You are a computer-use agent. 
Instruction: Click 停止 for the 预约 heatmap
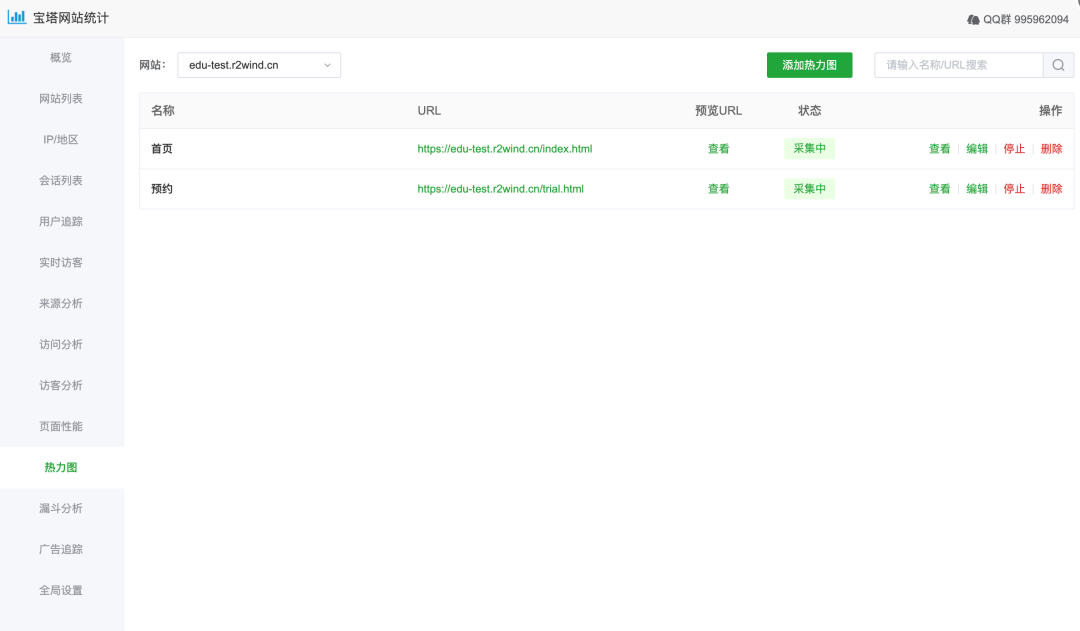1014,189
